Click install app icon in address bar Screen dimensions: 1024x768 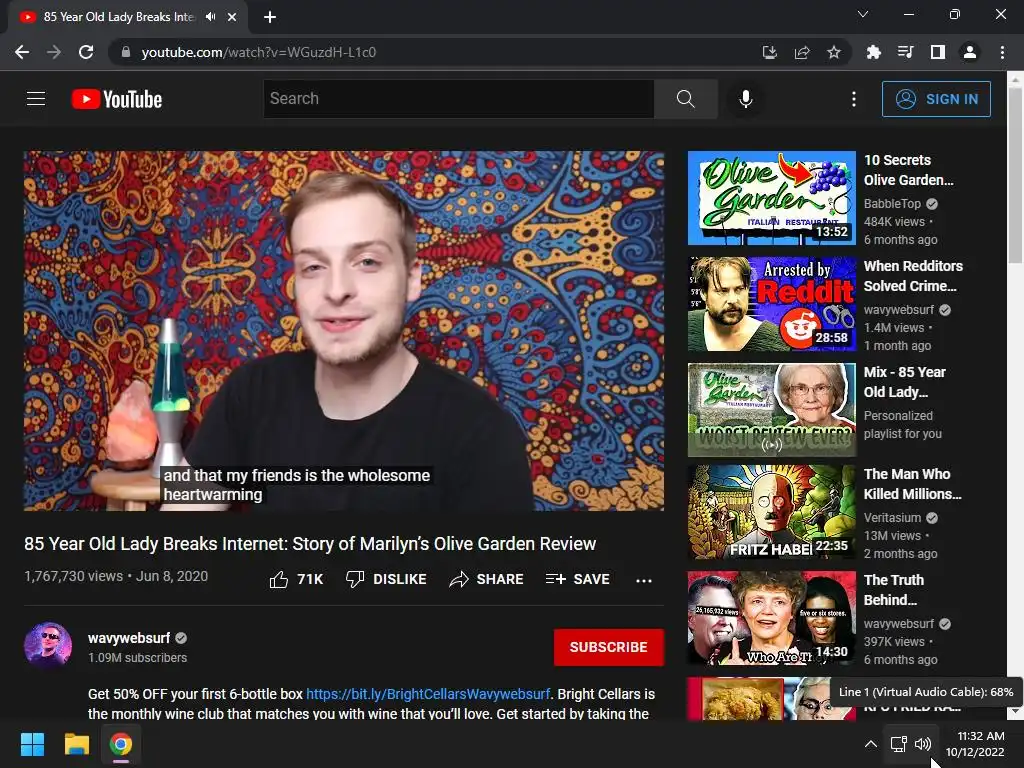tap(770, 52)
